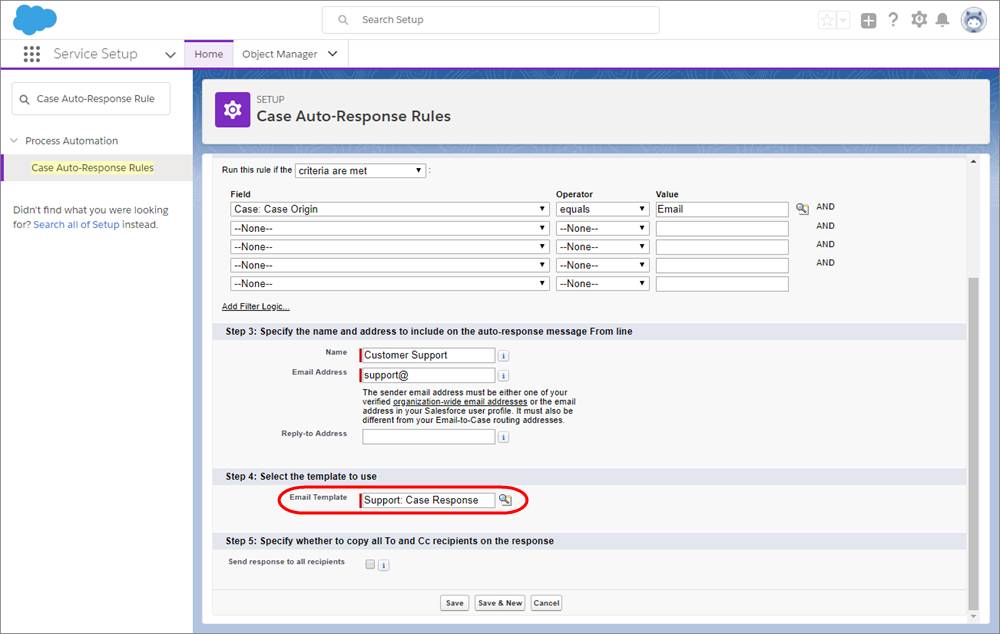Open the fourth row field --None-- dropdown
1000x634 pixels.
pyautogui.click(x=390, y=265)
